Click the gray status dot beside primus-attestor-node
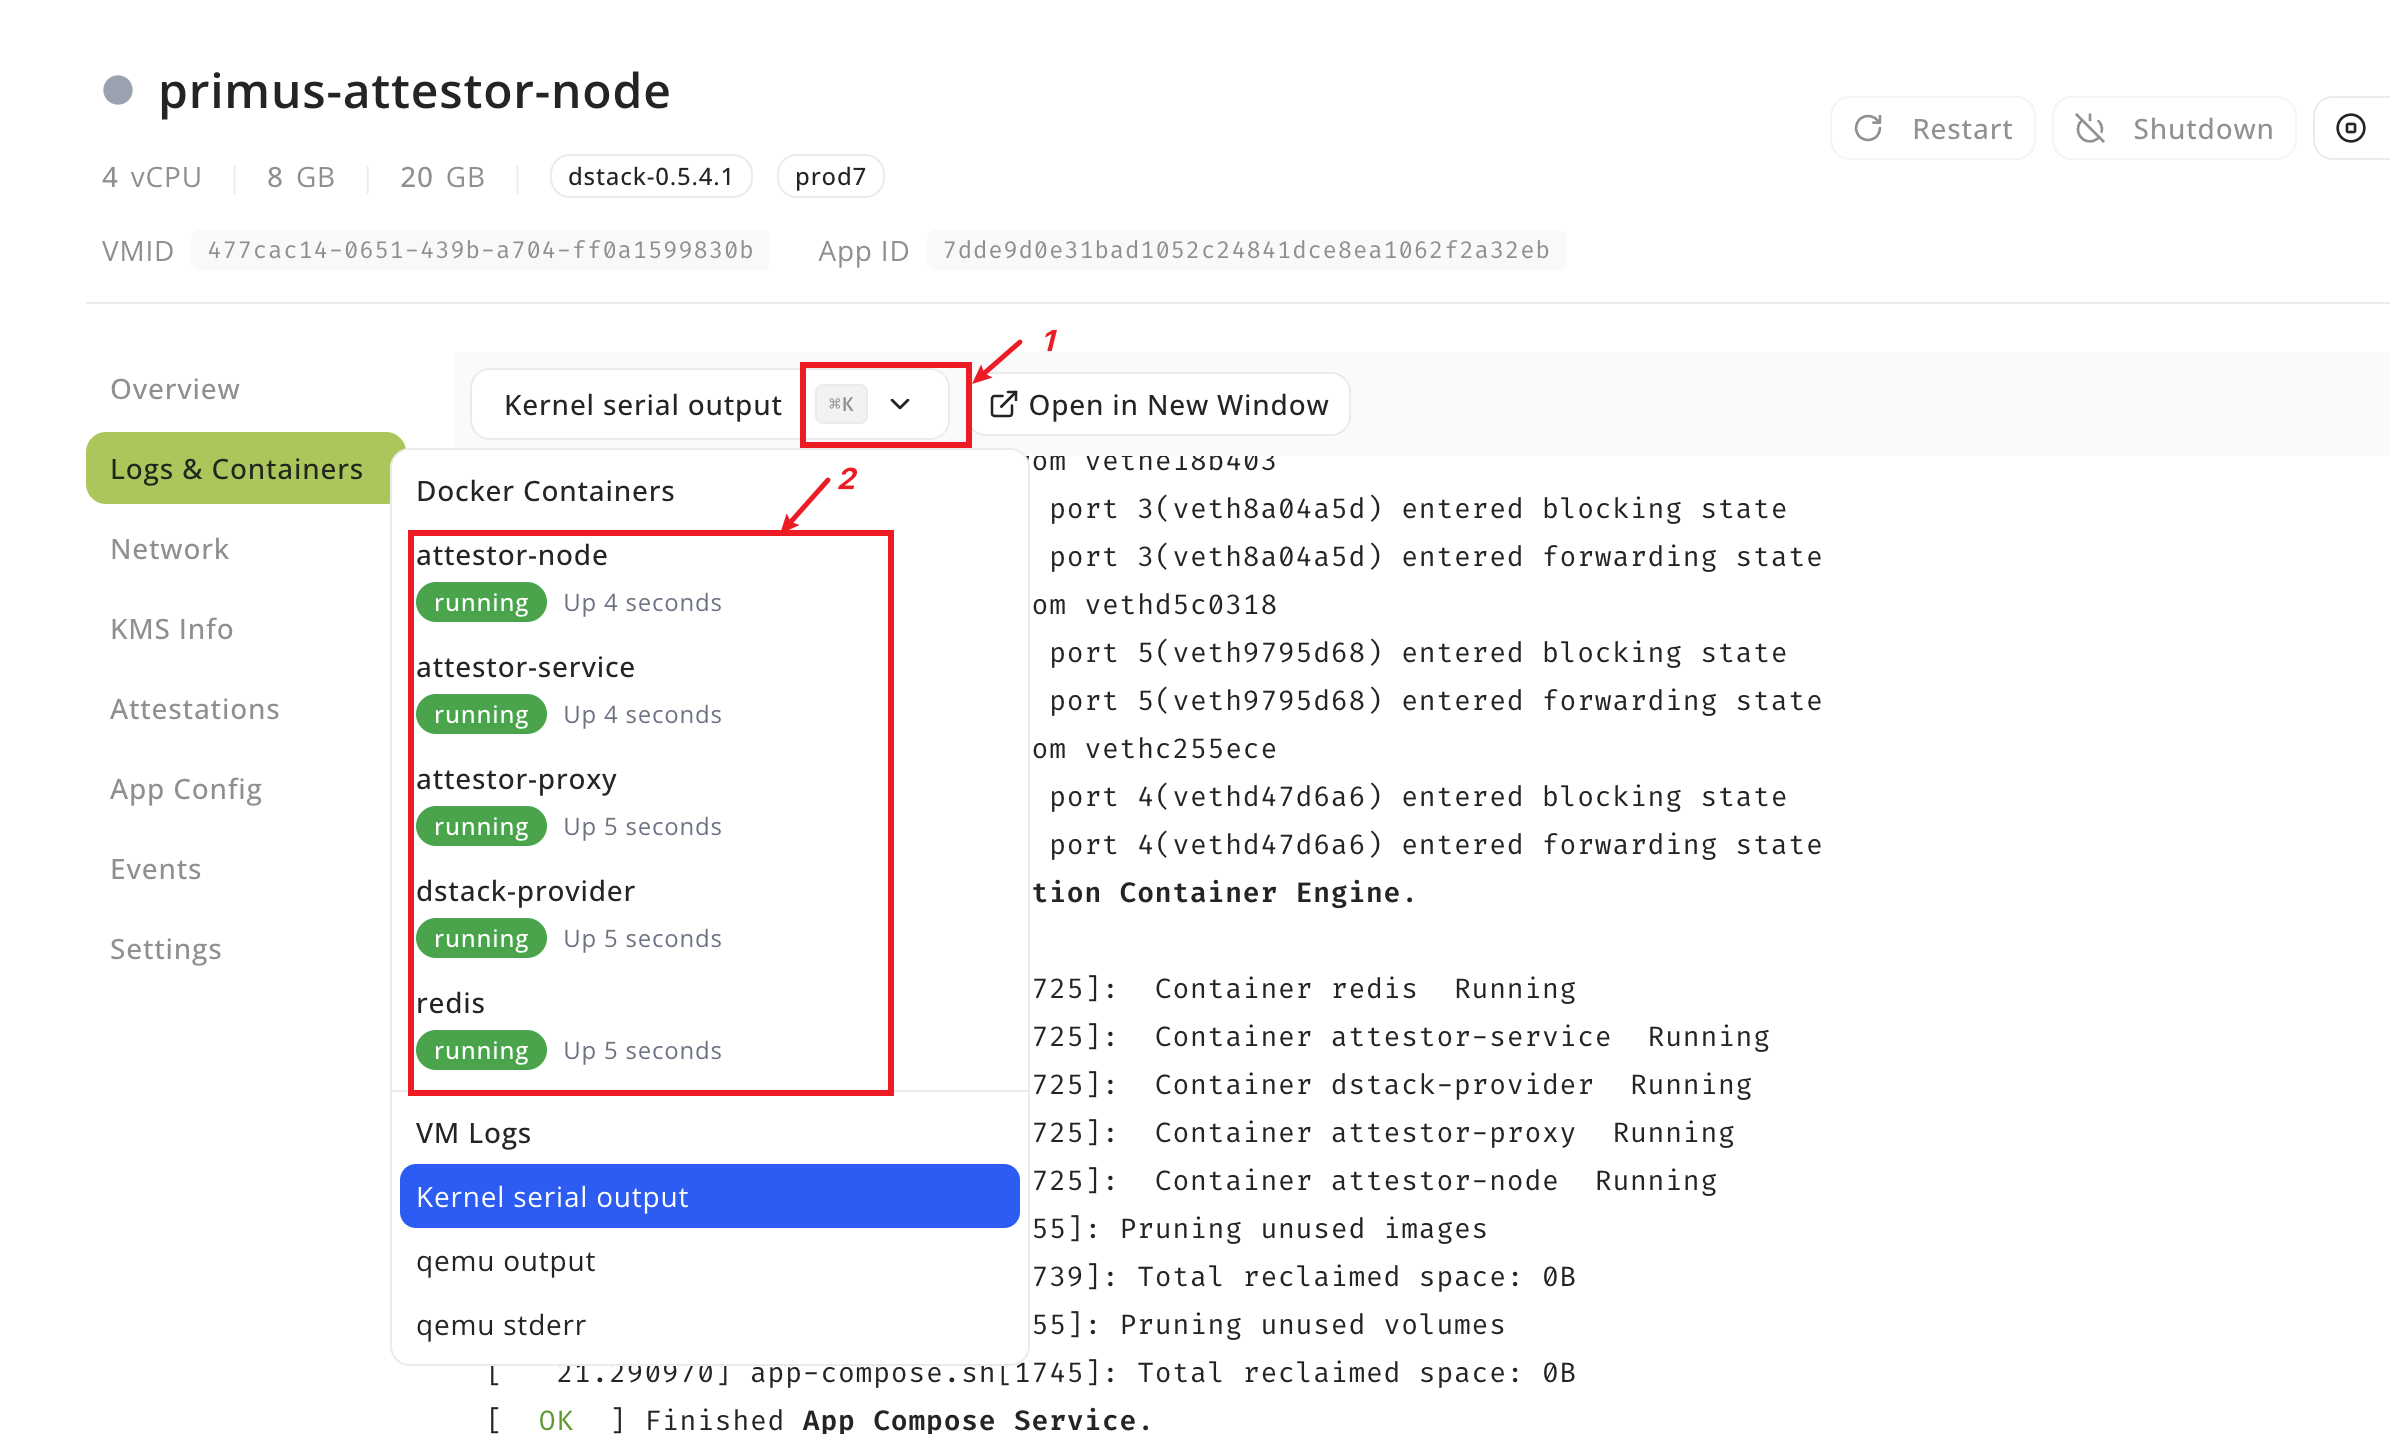Image resolution: width=2390 pixels, height=1434 pixels. pyautogui.click(x=118, y=91)
